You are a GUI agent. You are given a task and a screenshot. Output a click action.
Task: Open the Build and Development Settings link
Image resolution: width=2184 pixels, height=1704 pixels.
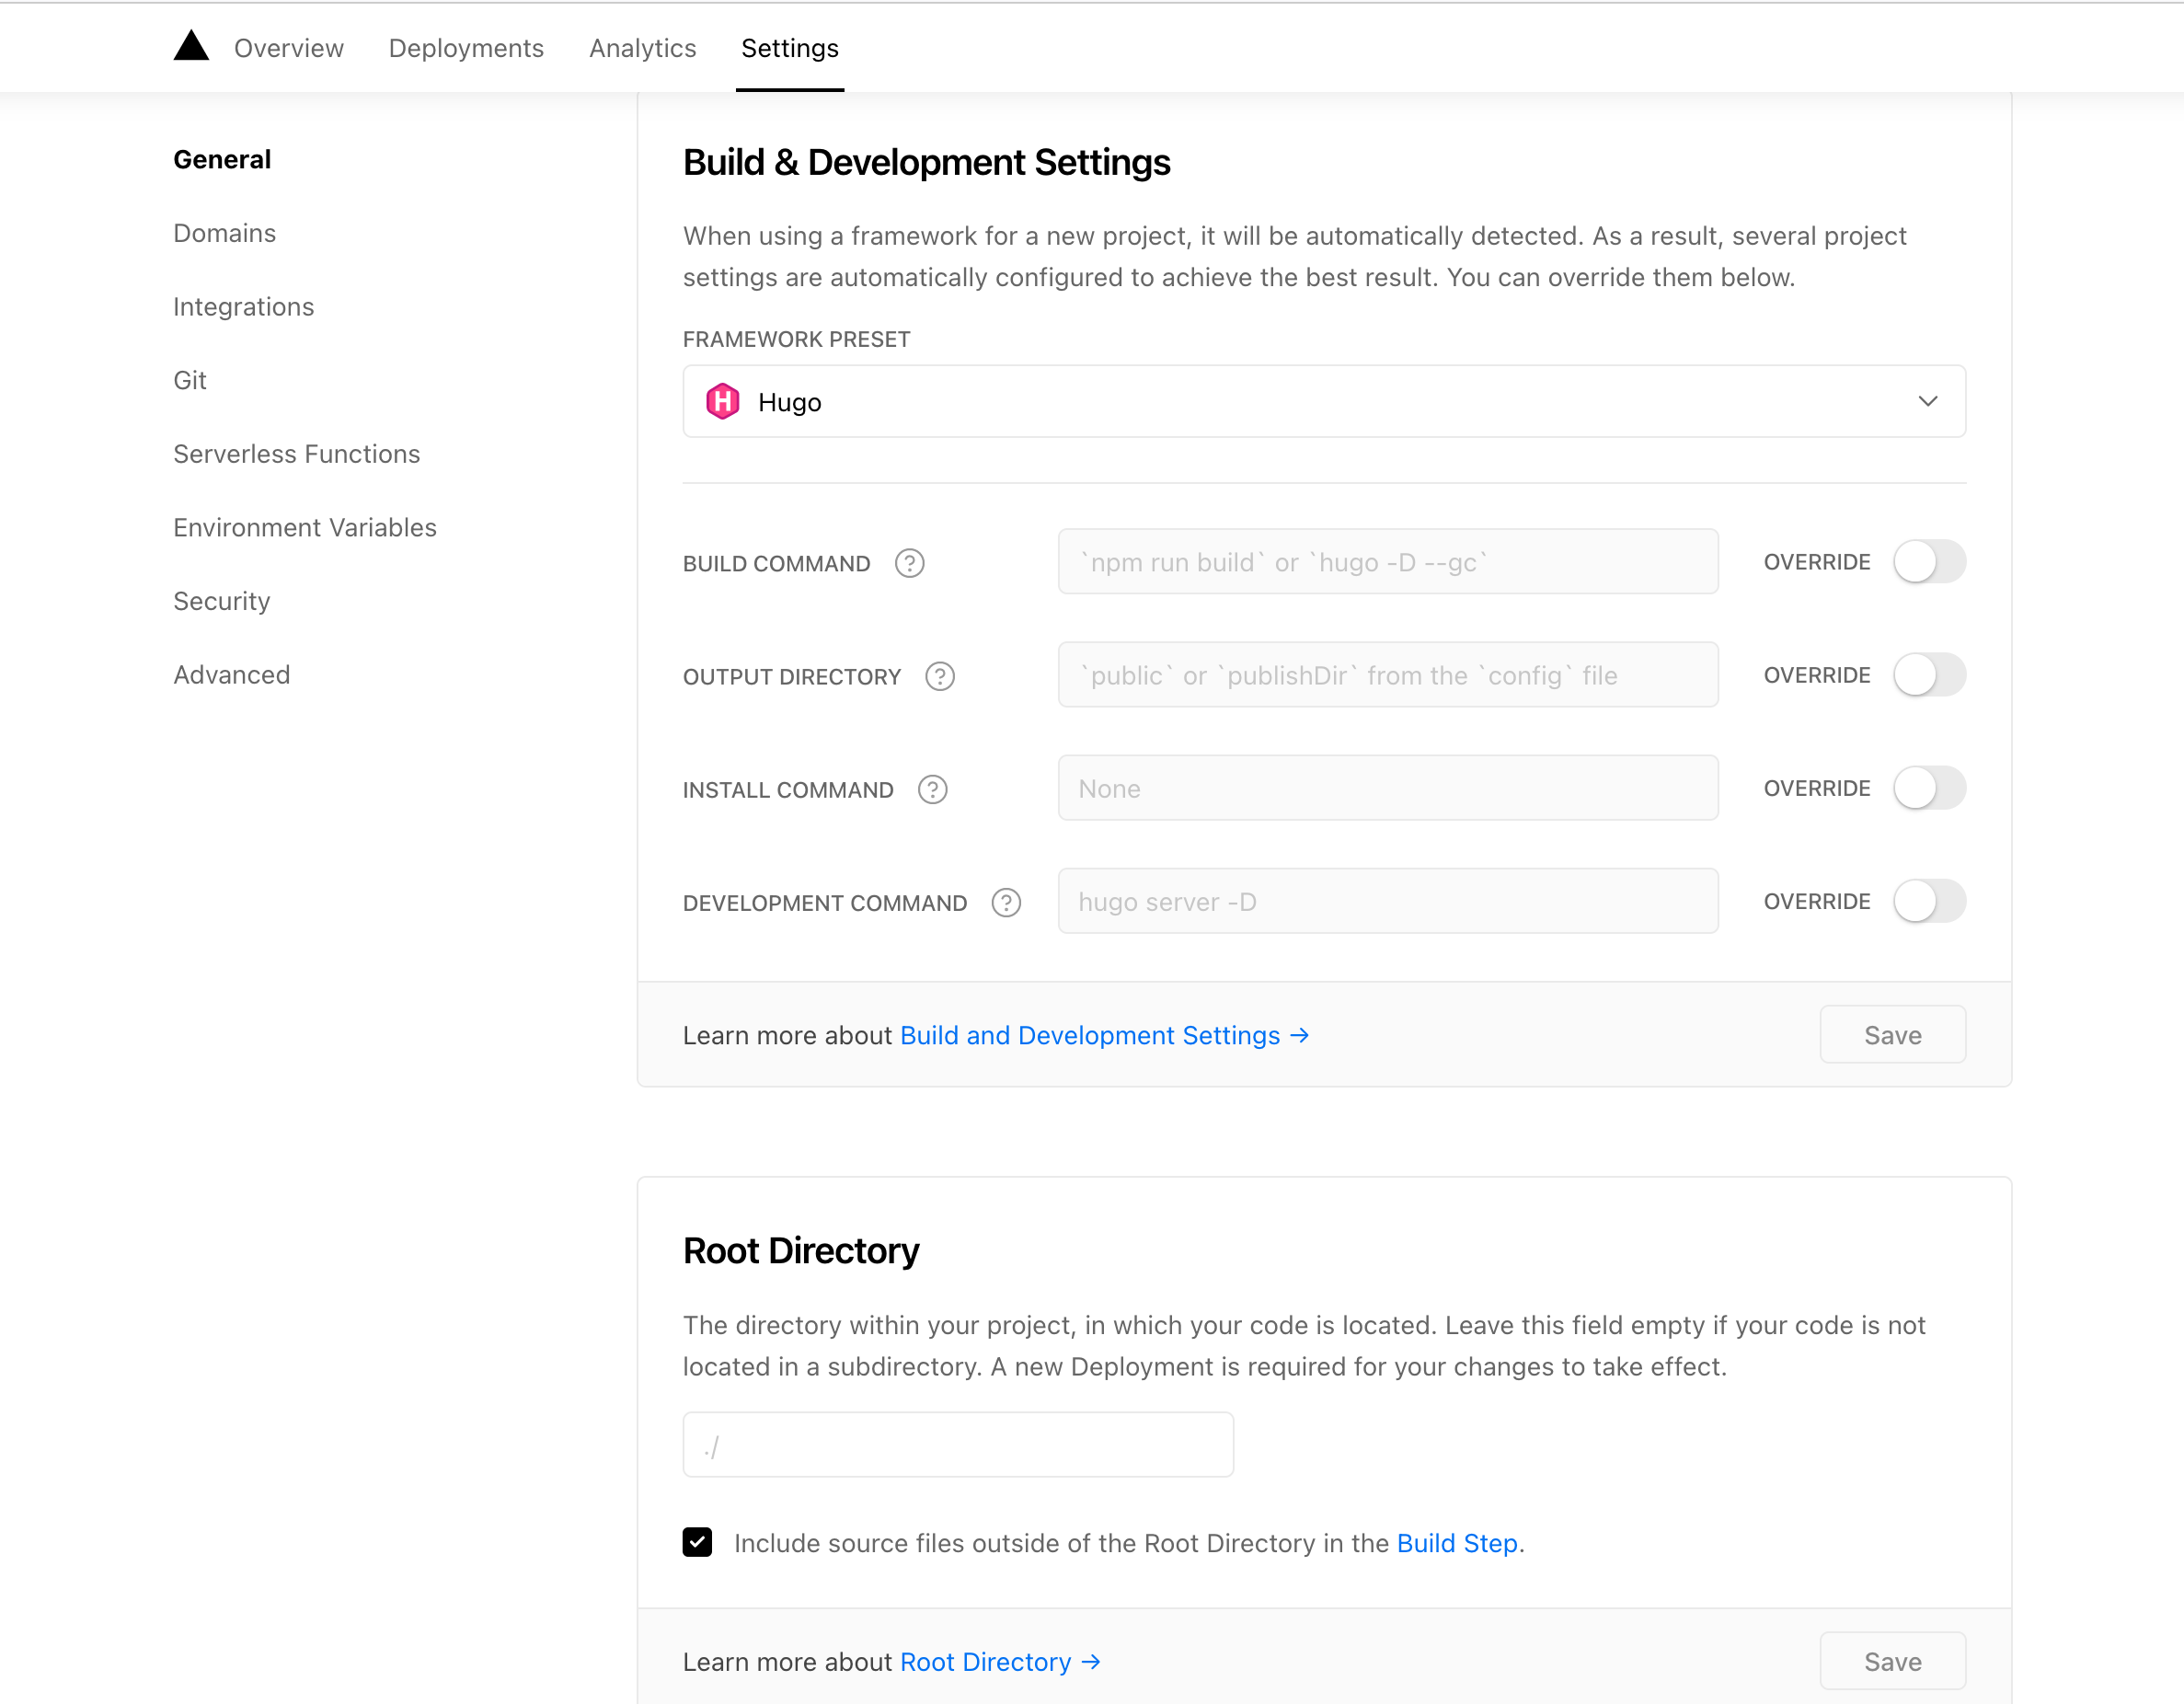[1089, 1035]
